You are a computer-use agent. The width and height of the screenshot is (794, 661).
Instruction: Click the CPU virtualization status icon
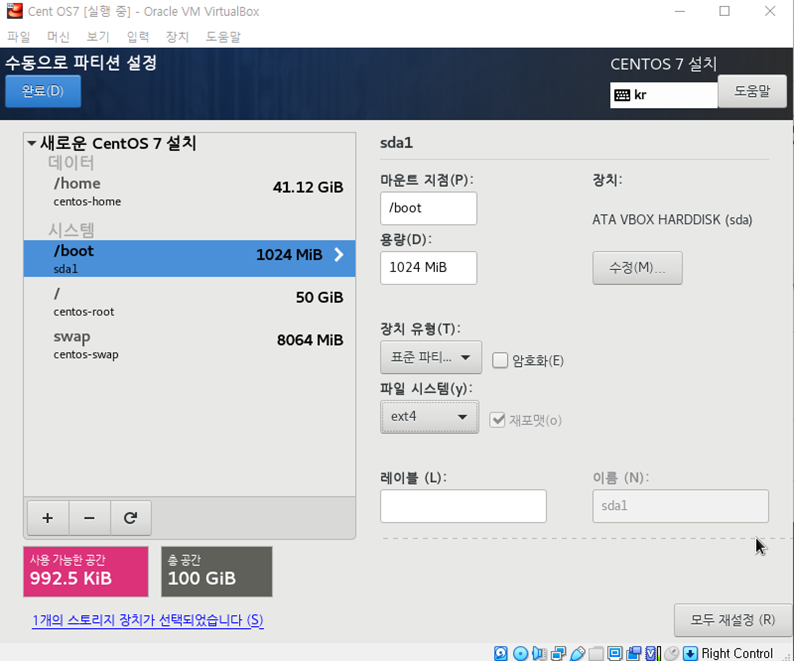click(x=652, y=653)
